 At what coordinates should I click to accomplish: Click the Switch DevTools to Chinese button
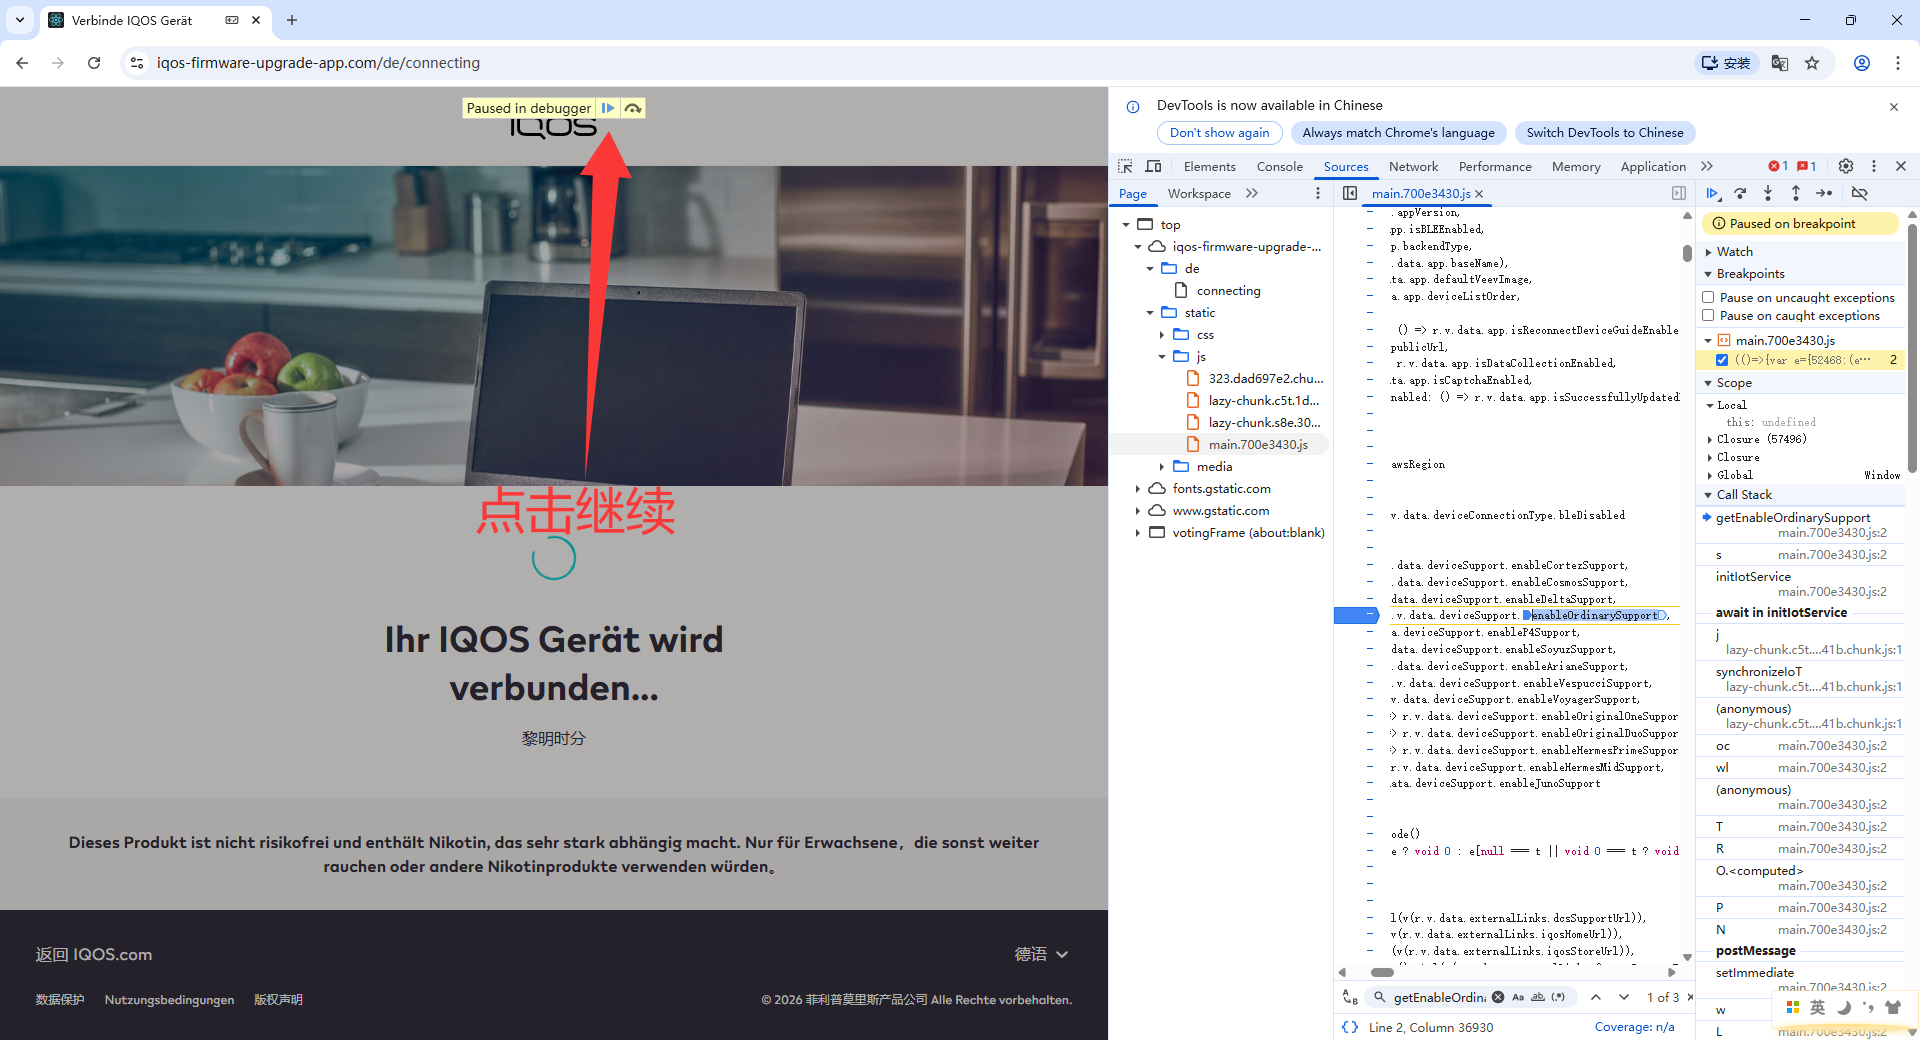[1604, 133]
